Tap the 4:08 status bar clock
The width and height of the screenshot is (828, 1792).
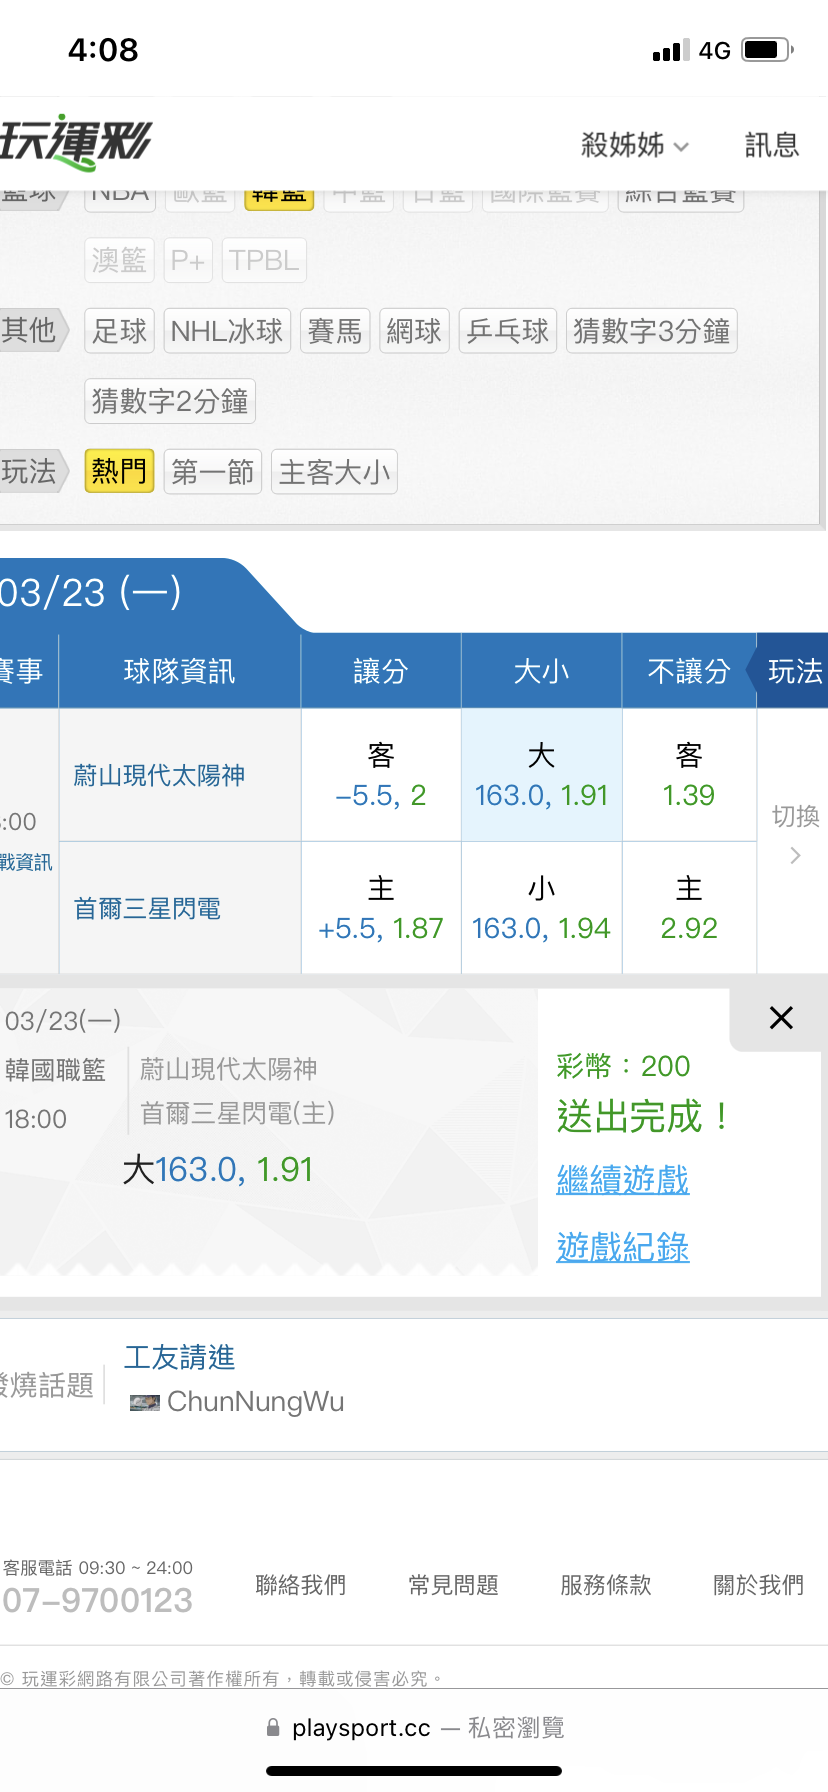tap(103, 50)
